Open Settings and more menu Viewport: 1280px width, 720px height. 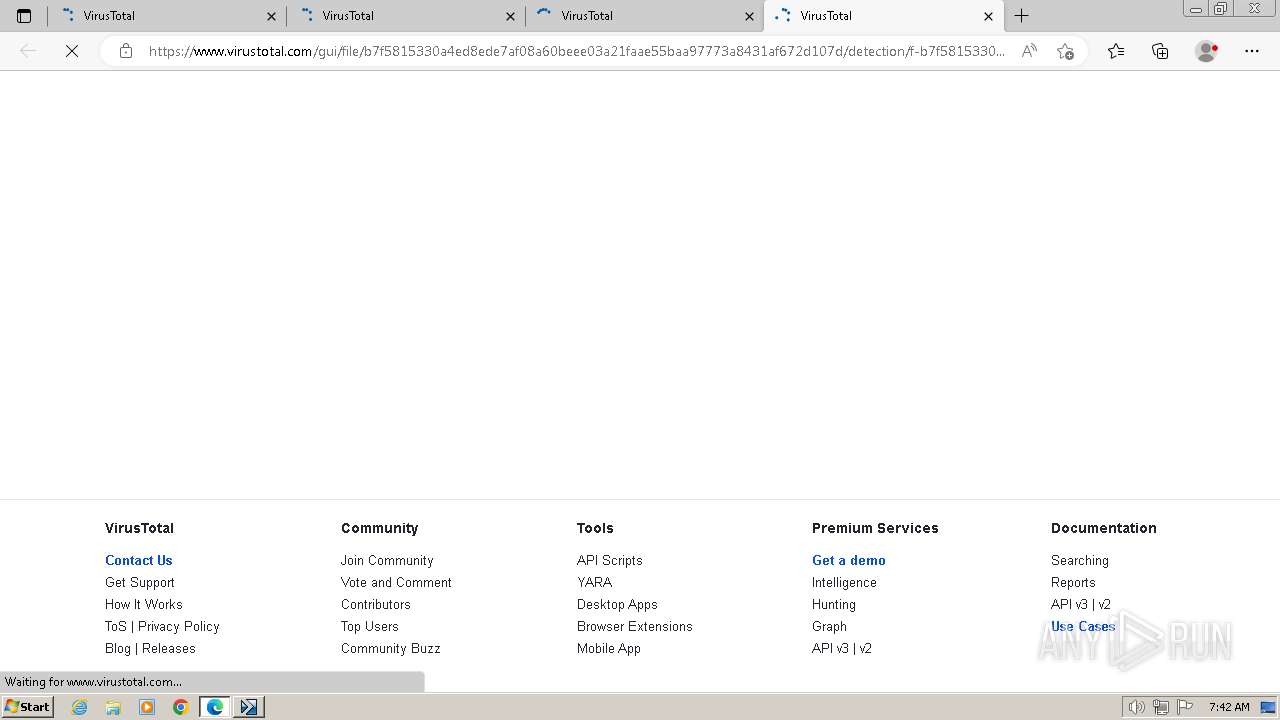(x=1252, y=51)
